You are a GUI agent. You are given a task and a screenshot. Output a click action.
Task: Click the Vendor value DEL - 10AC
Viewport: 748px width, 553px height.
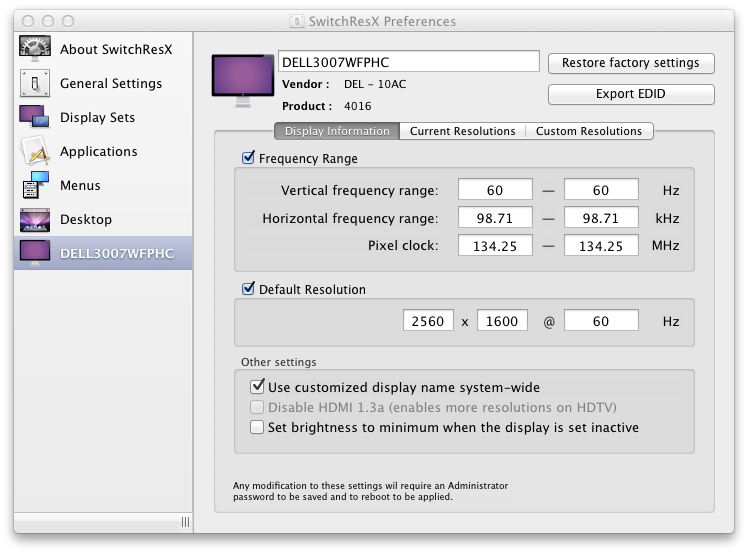click(375, 84)
